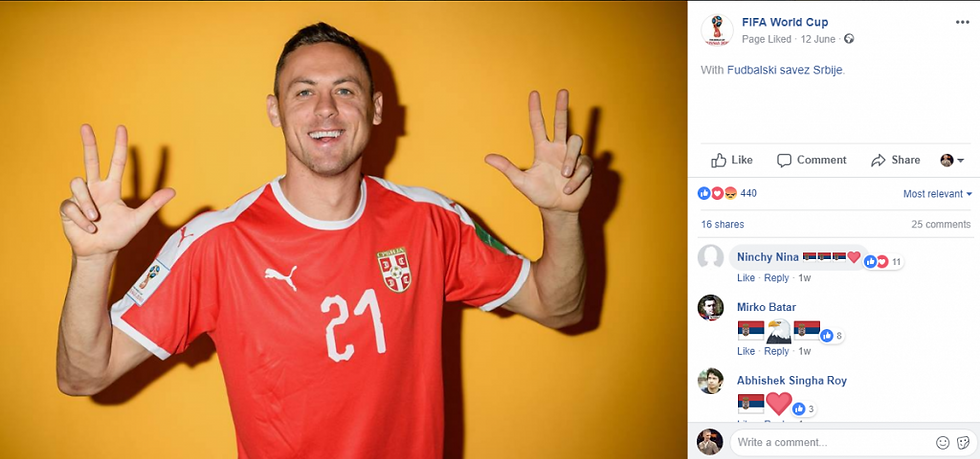This screenshot has width=980, height=459.
Task: Open the sticker picker in comment box
Action: click(963, 443)
